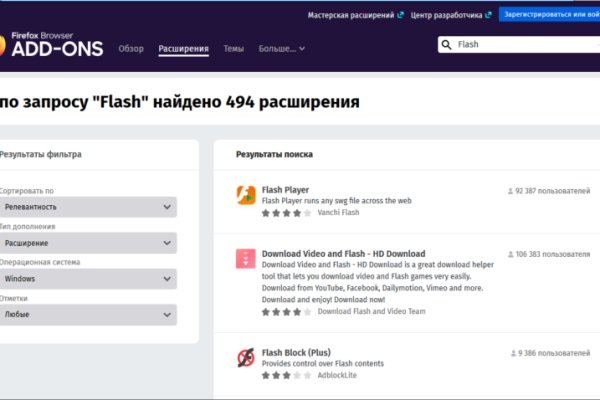Select the Расширения navigation tab

183,48
